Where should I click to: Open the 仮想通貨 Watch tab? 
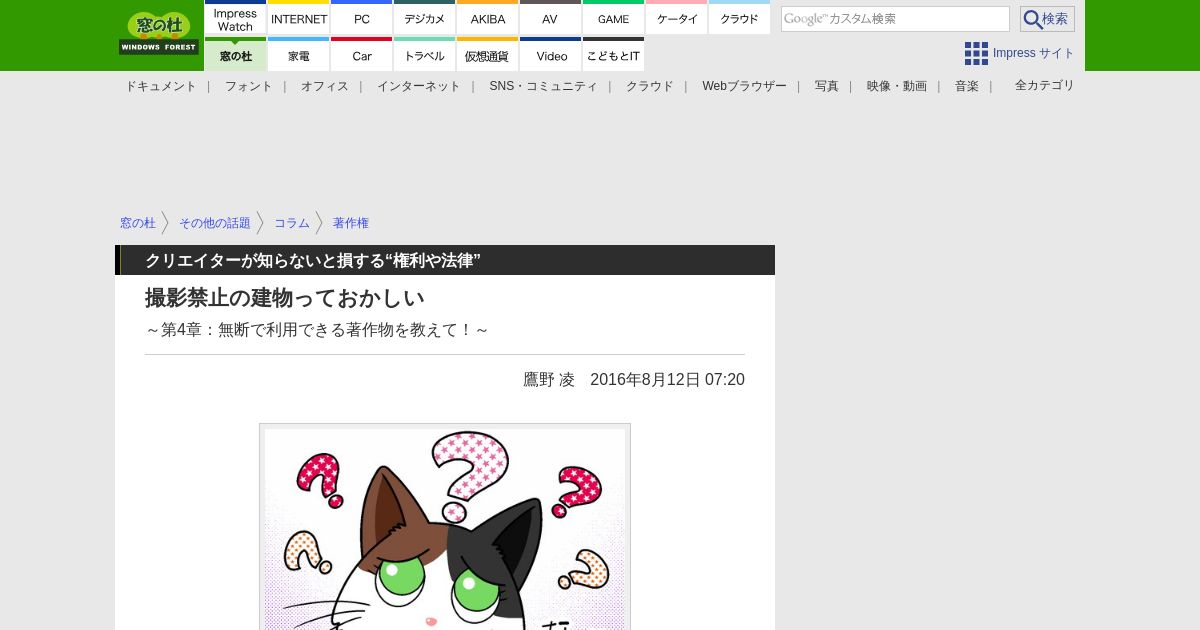coord(487,54)
